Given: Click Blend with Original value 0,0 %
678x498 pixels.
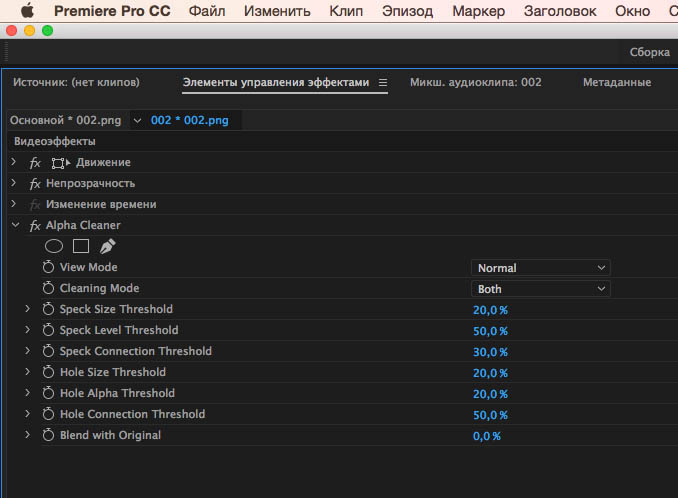Looking at the screenshot, I should point(487,436).
